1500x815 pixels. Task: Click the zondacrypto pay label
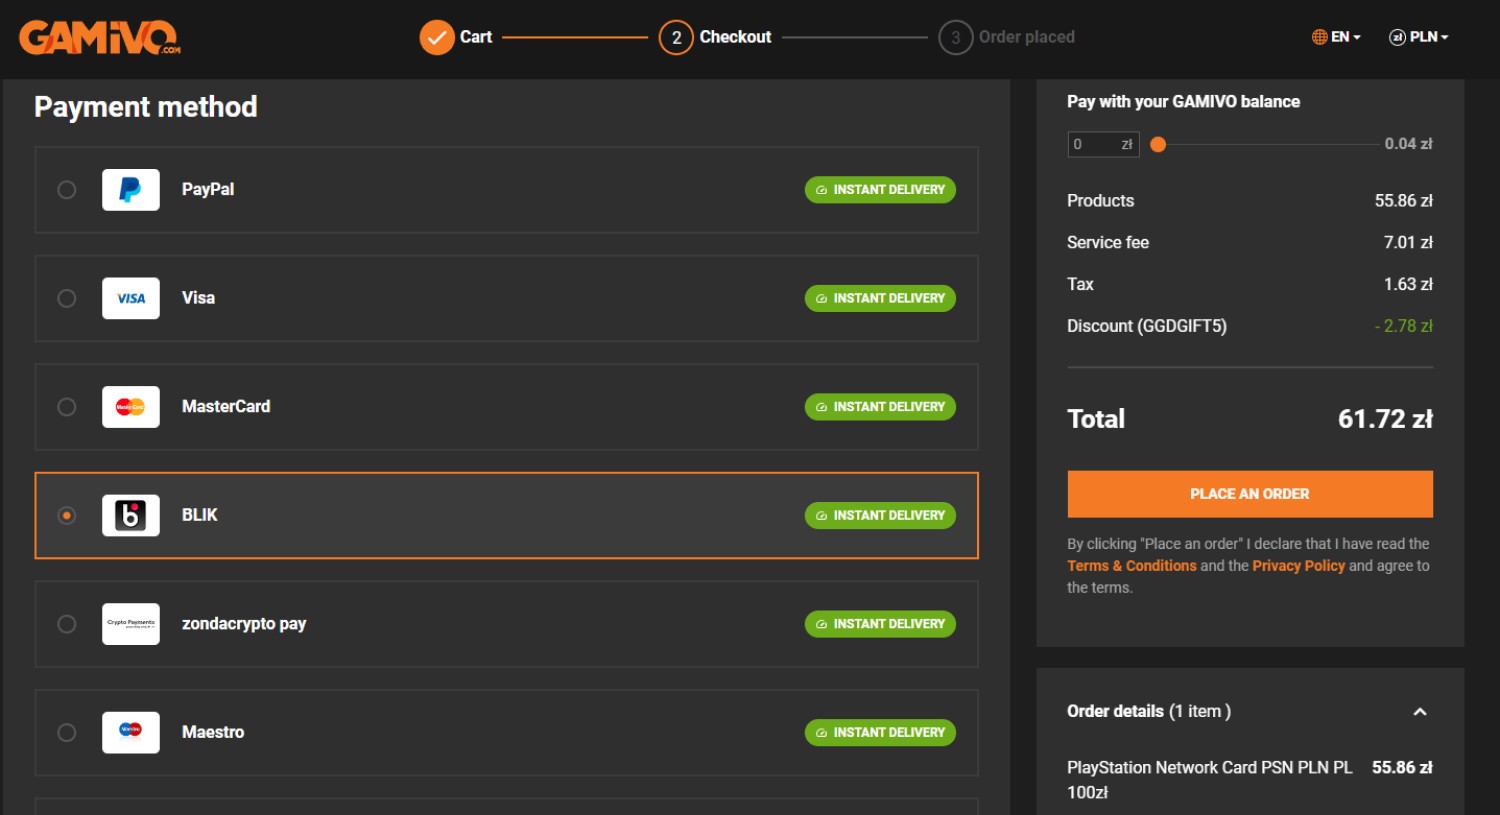click(244, 624)
